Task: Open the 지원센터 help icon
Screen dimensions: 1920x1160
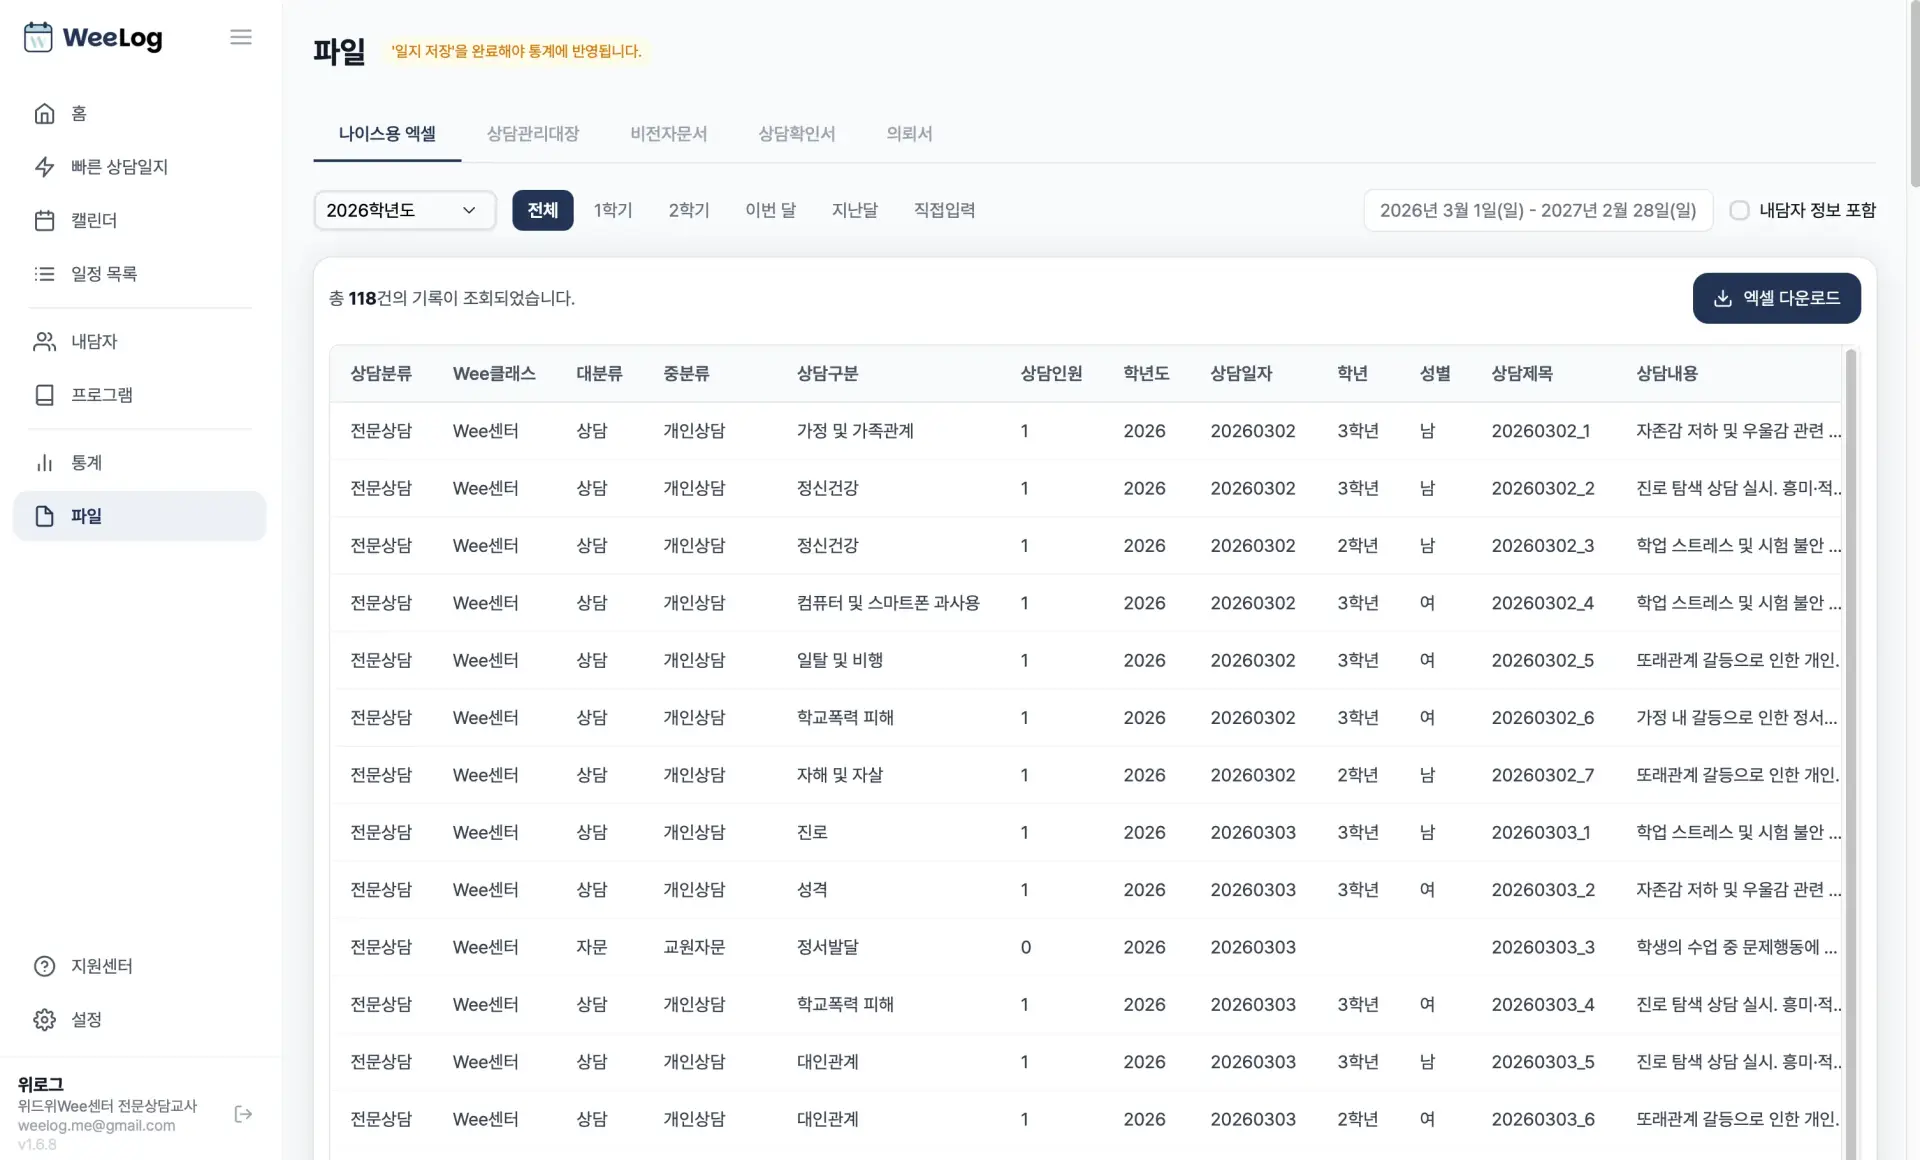Action: click(x=45, y=967)
